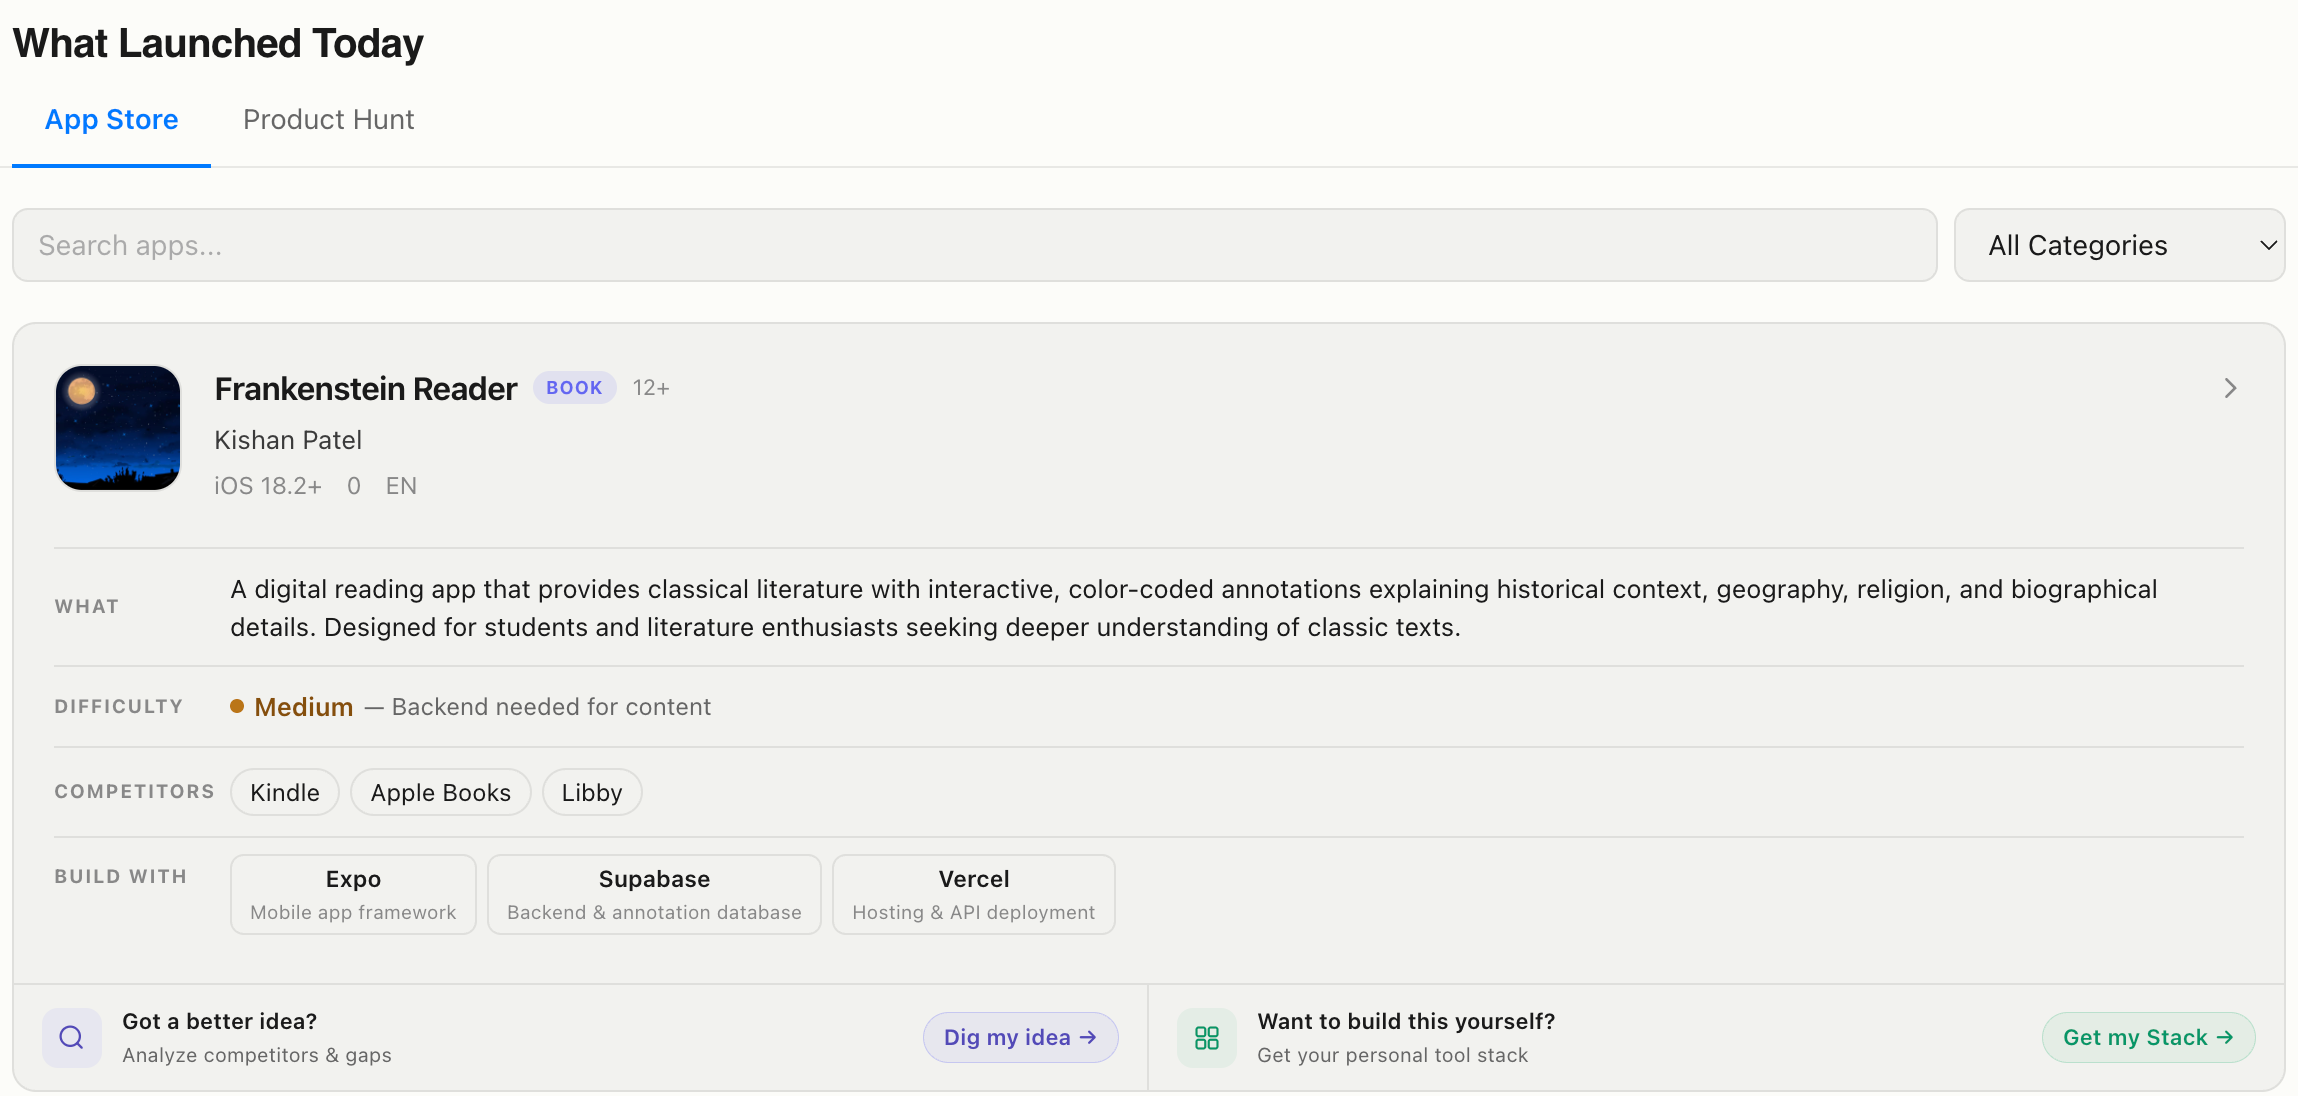Click the BOOK category badge
The height and width of the screenshot is (1096, 2298).
click(574, 388)
